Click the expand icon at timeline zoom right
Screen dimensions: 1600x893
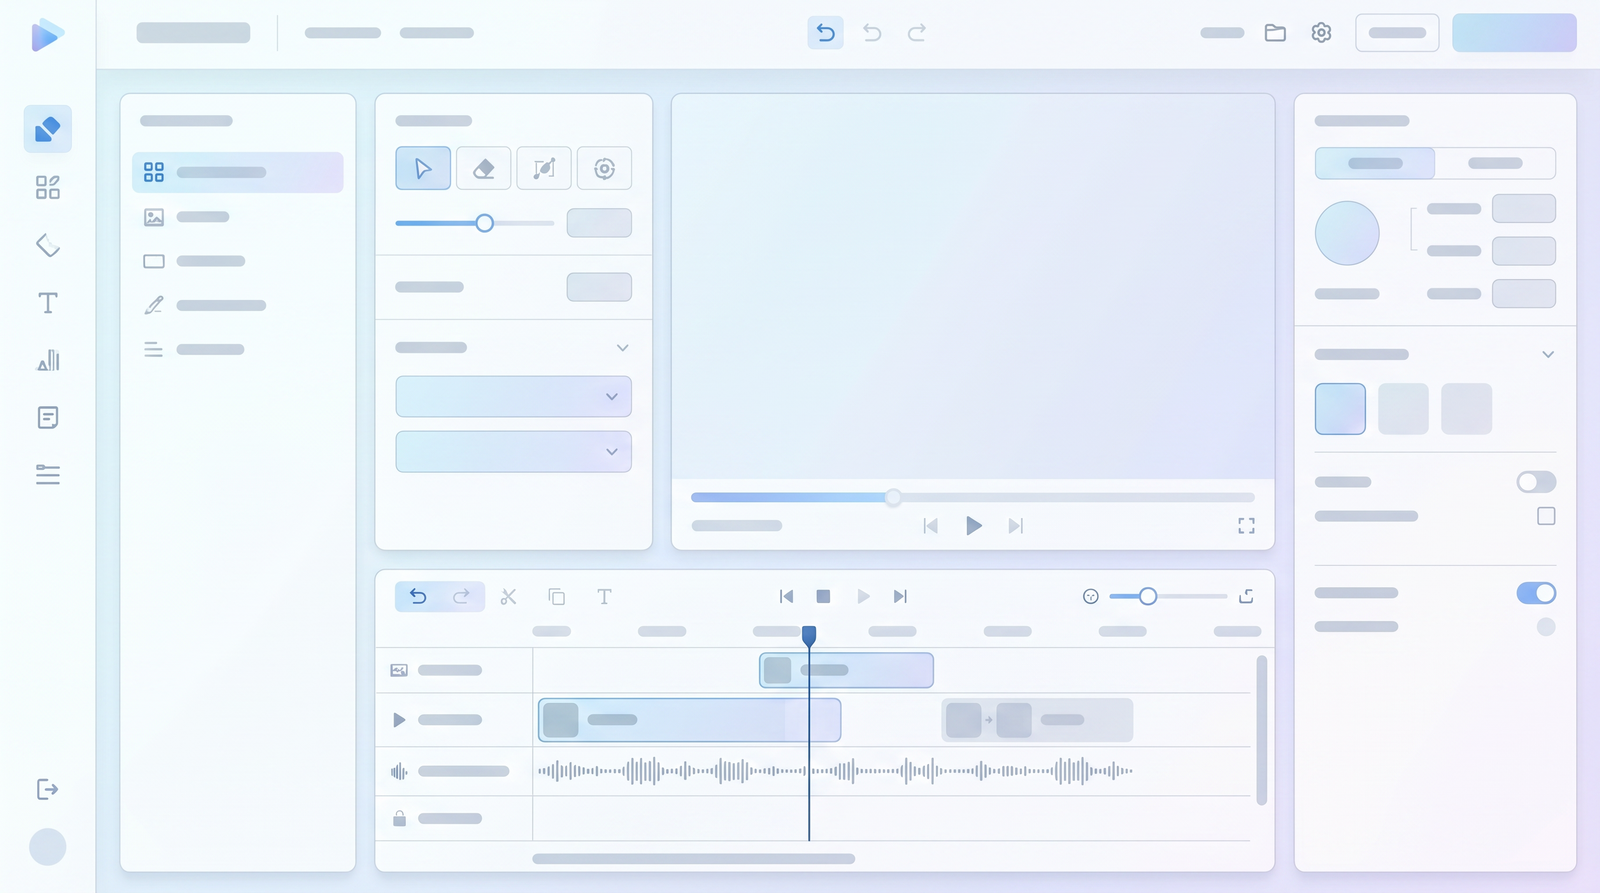point(1246,596)
